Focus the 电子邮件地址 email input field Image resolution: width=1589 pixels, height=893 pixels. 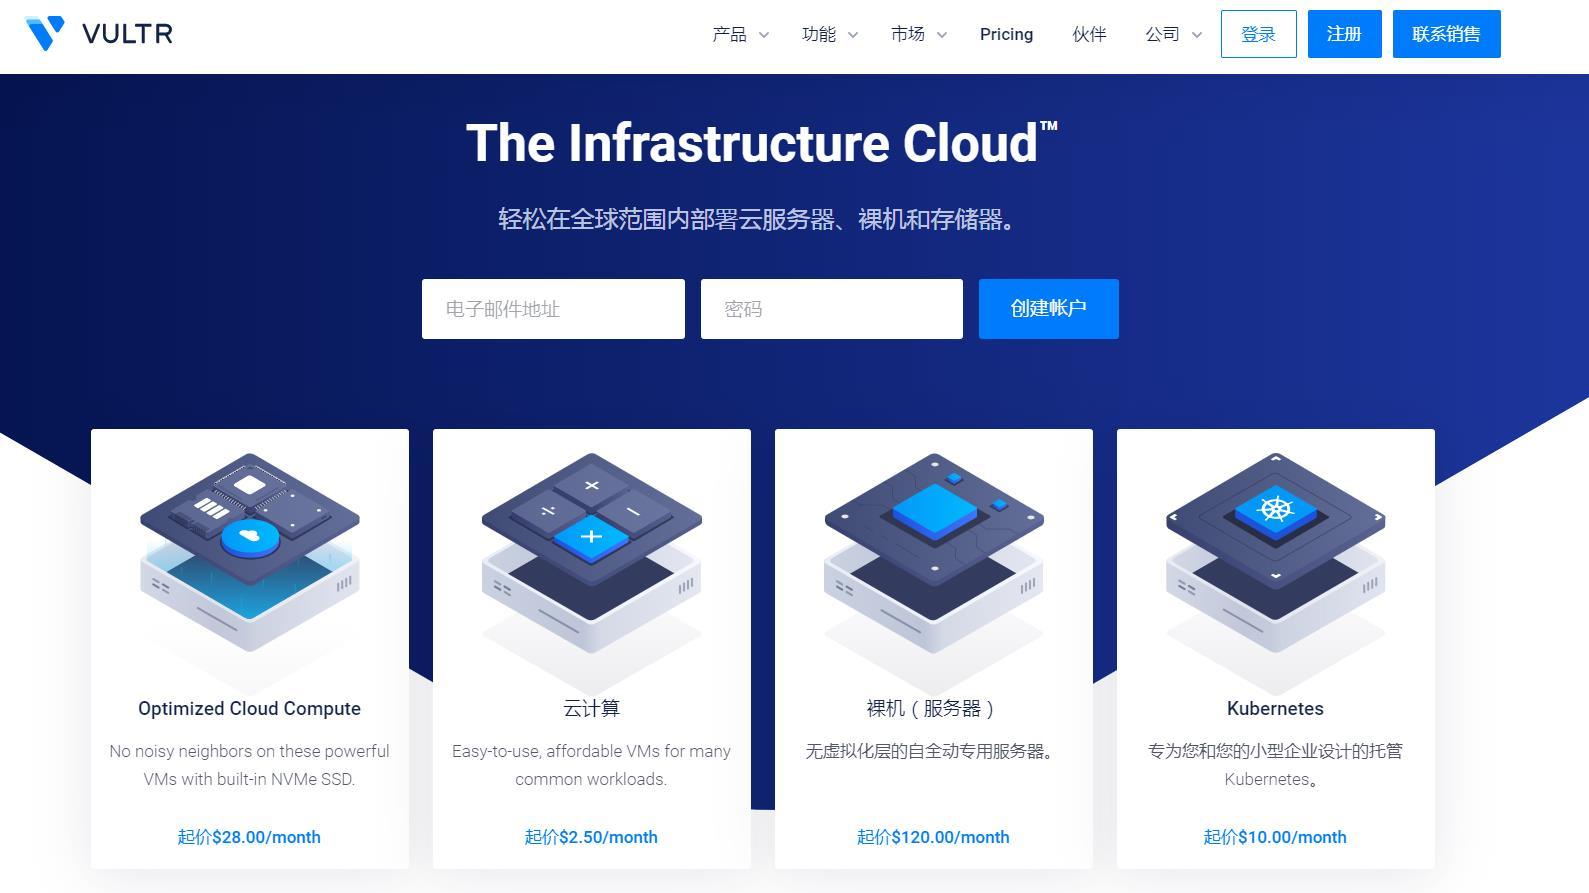pyautogui.click(x=553, y=309)
